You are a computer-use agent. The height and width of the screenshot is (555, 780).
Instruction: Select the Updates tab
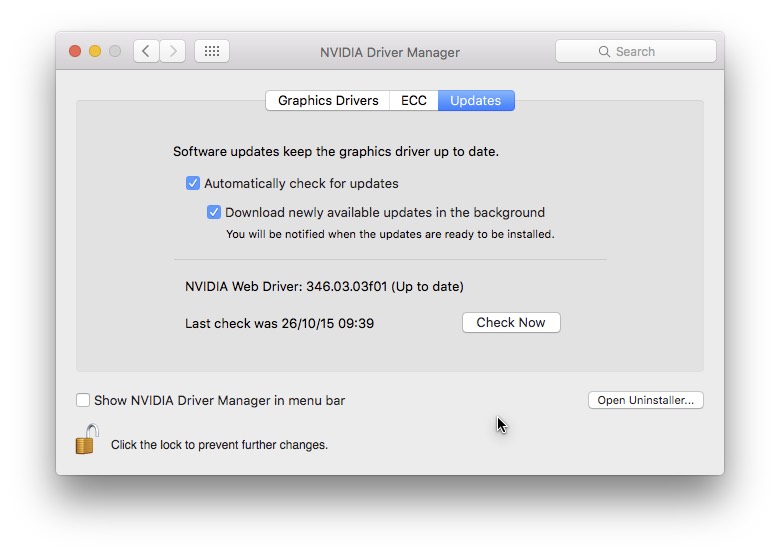click(x=476, y=100)
